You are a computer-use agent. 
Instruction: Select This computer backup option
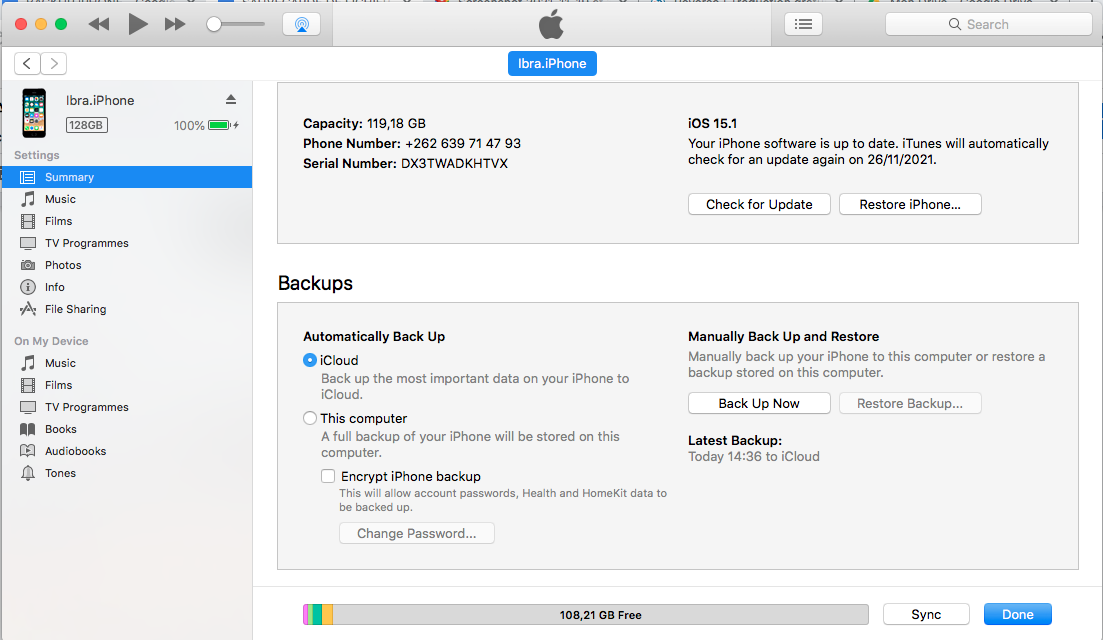point(310,418)
